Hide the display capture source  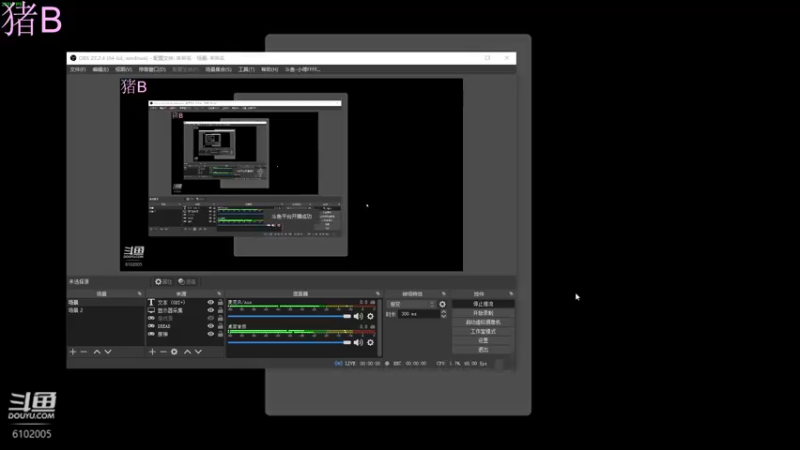coord(211,310)
